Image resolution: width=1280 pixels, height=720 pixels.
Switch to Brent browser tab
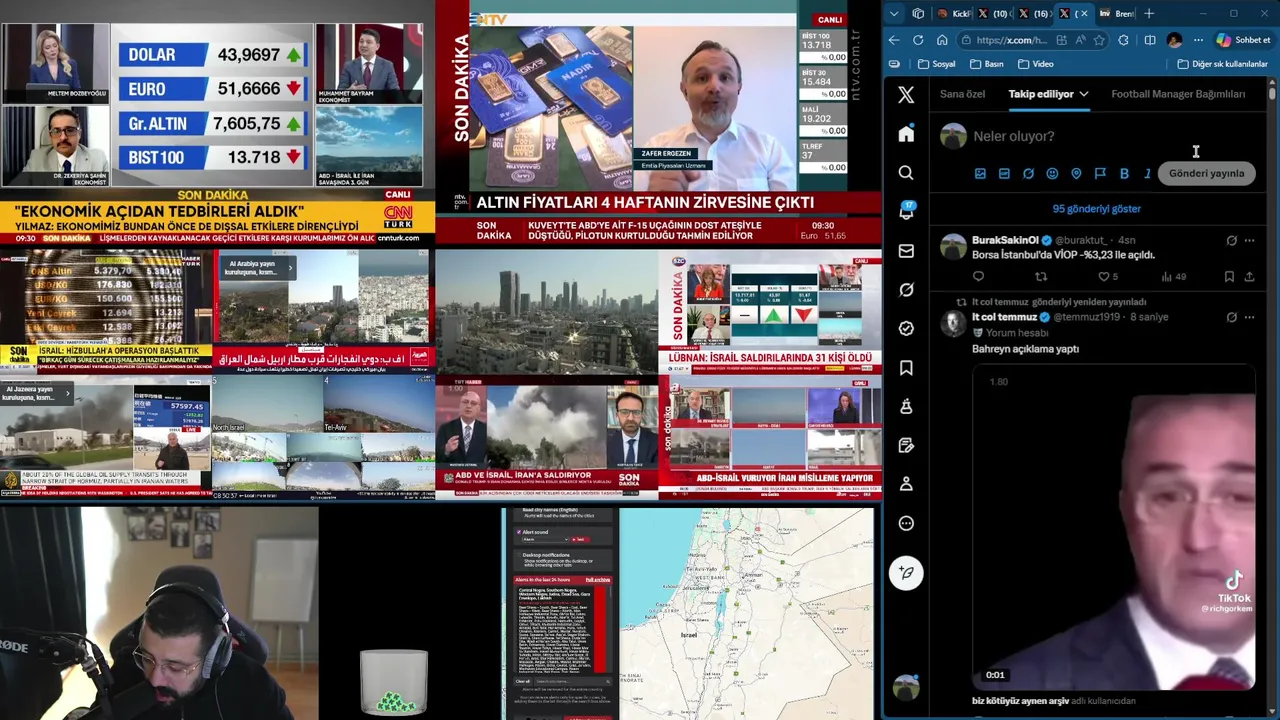point(1116,13)
